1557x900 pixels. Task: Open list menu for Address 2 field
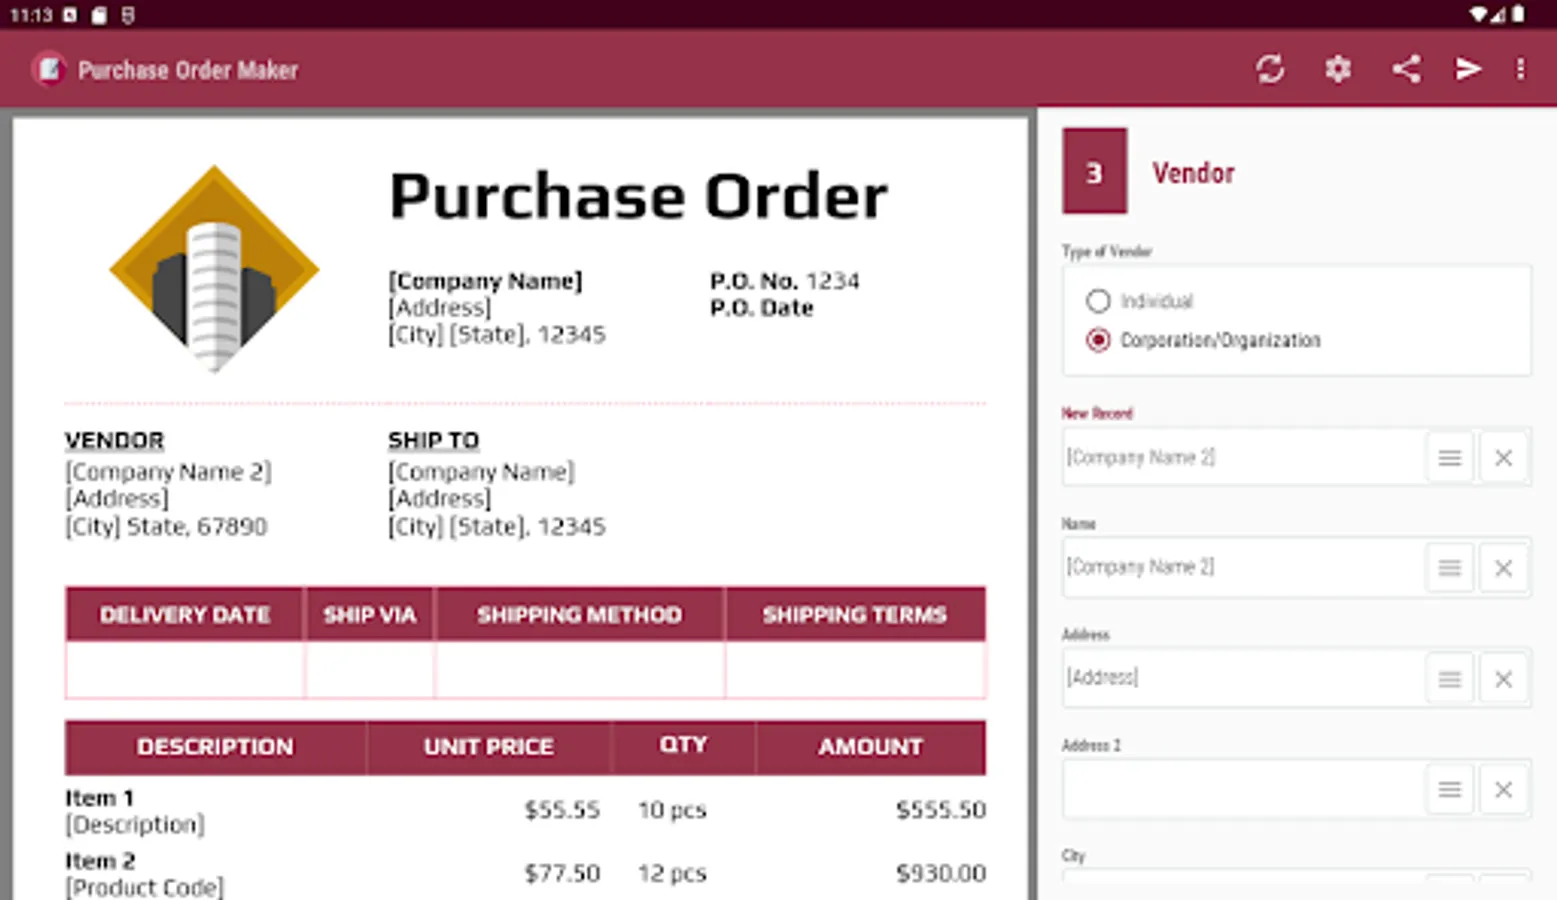coord(1449,790)
